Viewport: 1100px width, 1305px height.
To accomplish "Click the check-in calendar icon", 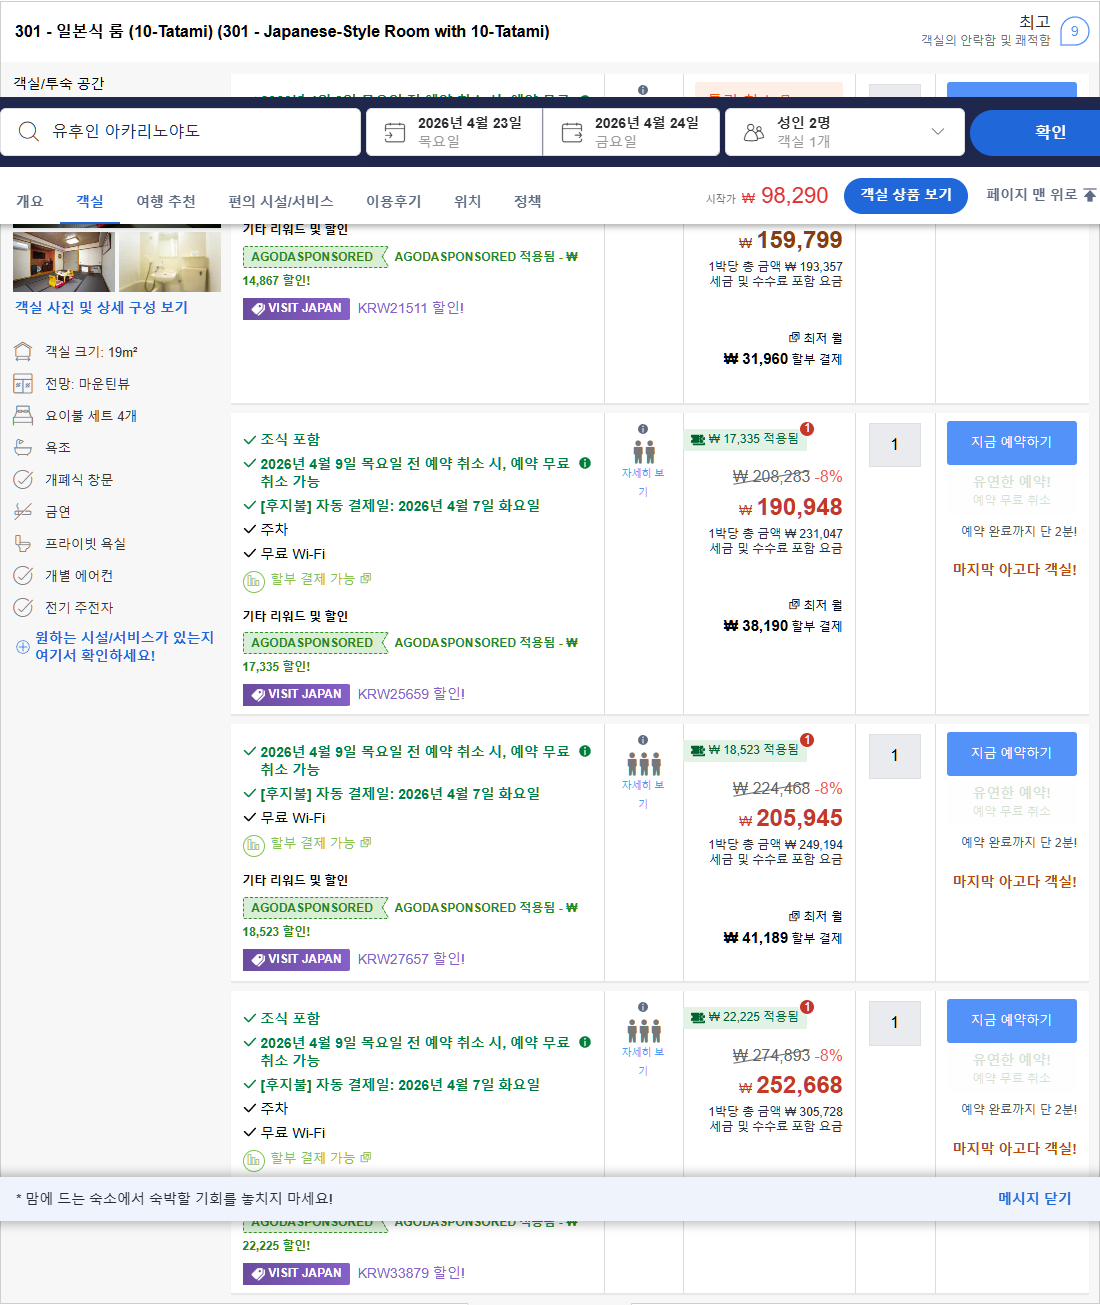I will pos(394,131).
